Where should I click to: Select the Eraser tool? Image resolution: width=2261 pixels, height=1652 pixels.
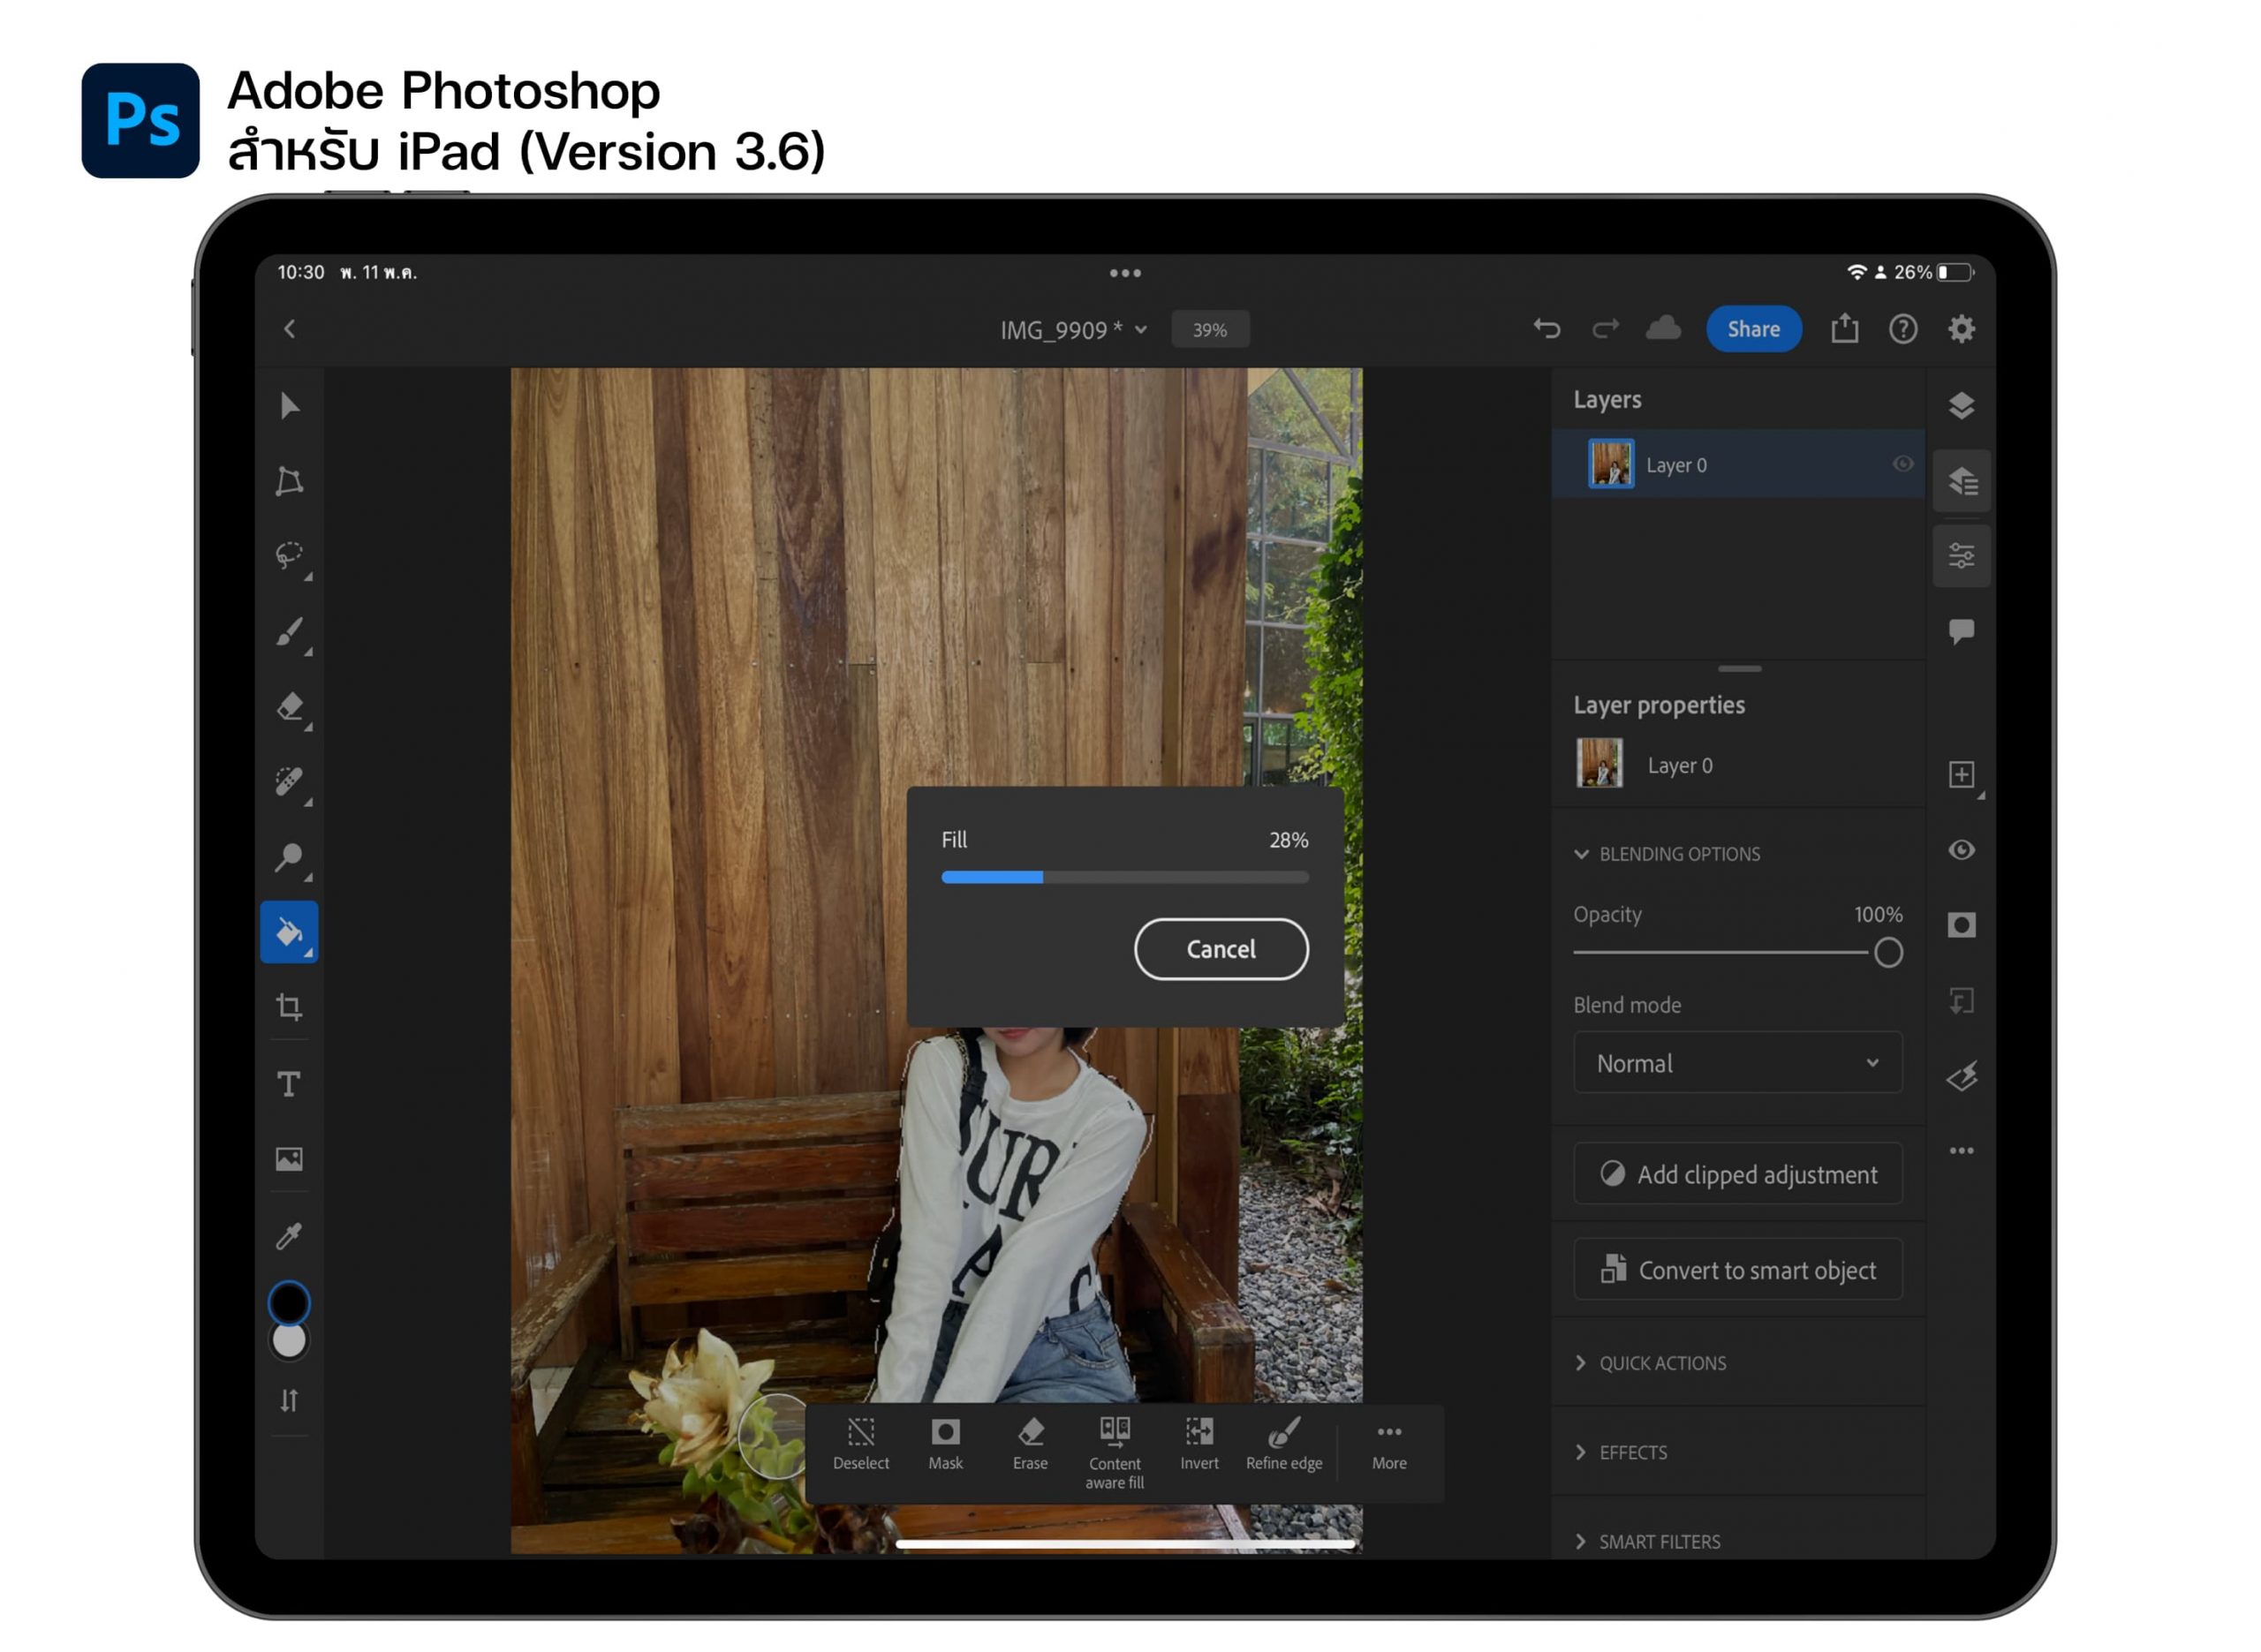pyautogui.click(x=289, y=708)
